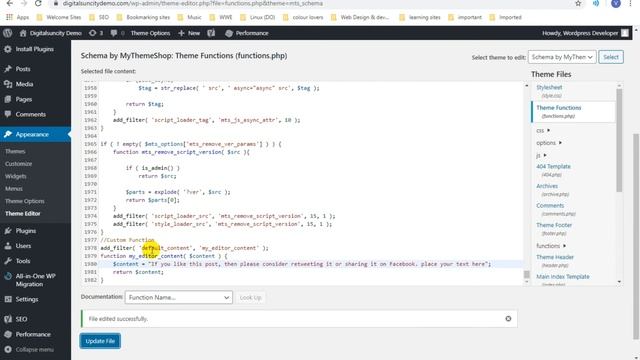Expand the functions folder

(x=551, y=246)
